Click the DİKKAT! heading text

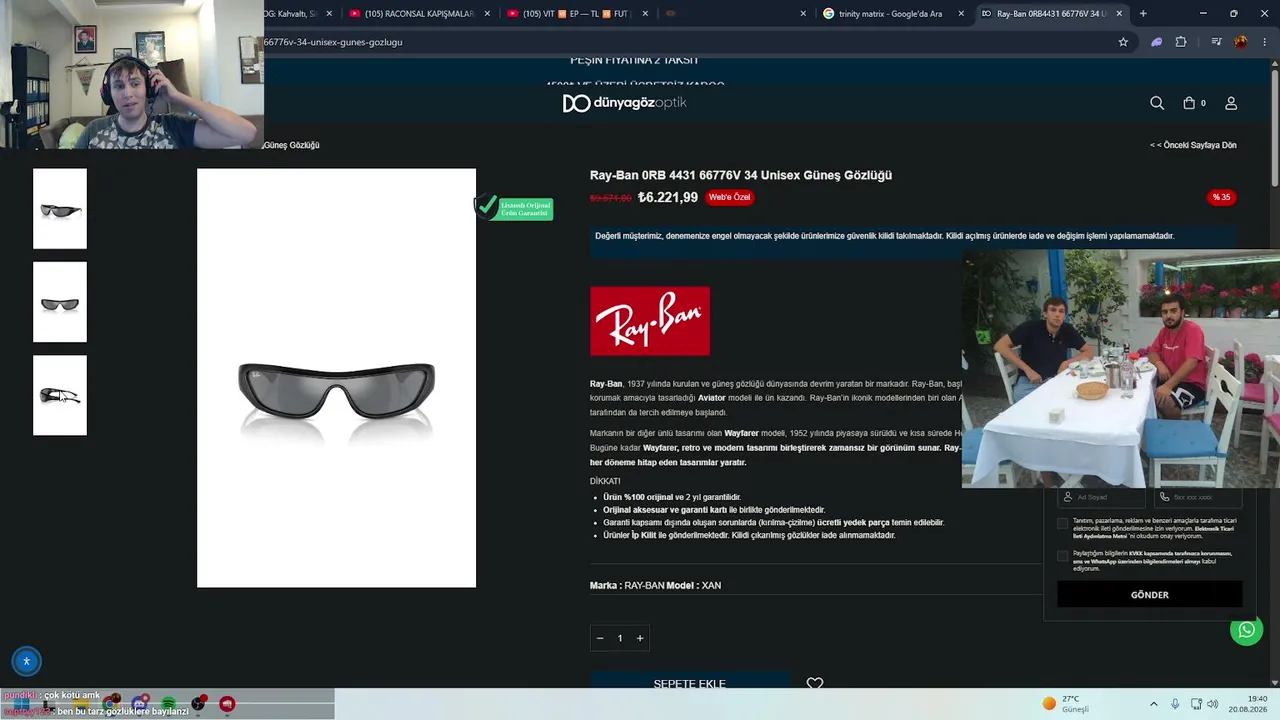point(605,481)
